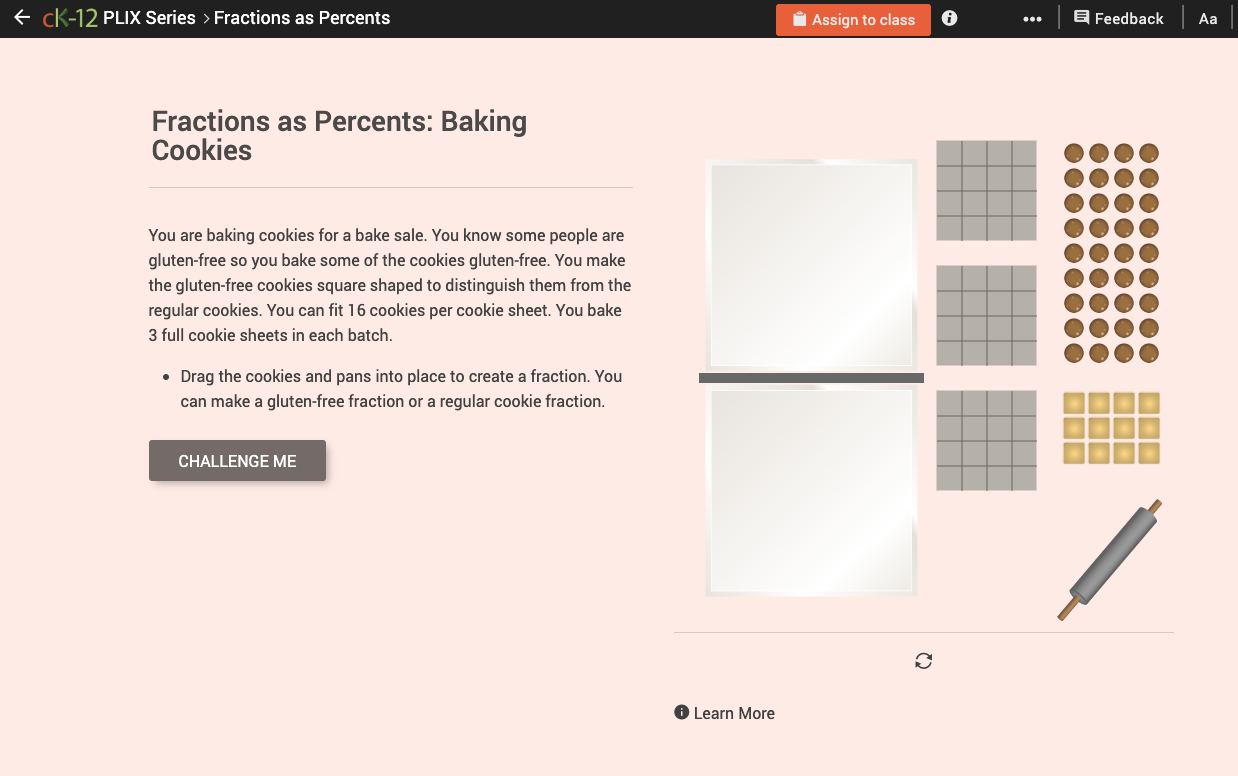Screen dimensions: 1238x776
Task: Click the fraction divider bar
Action: [811, 377]
